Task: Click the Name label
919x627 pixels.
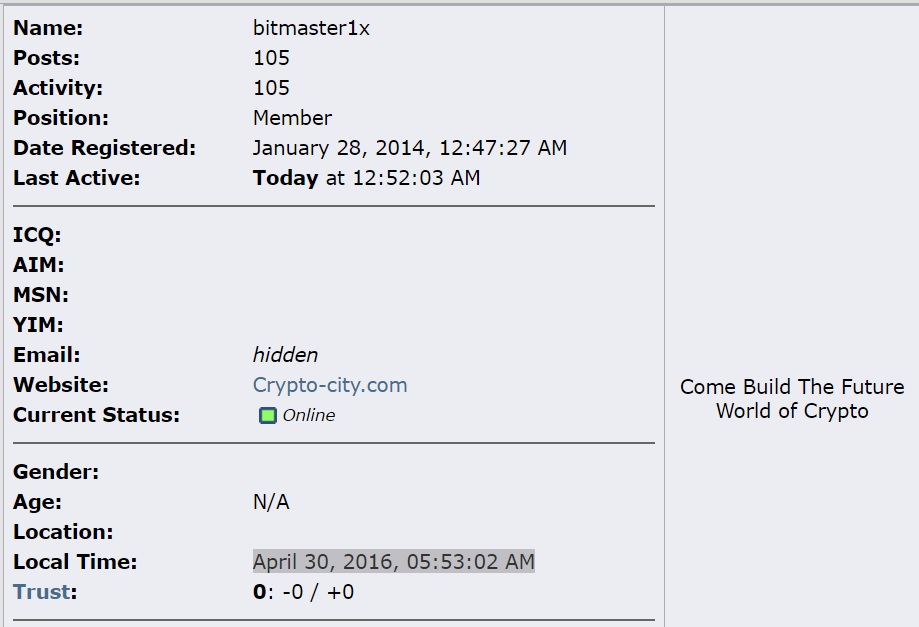Action: [x=48, y=28]
